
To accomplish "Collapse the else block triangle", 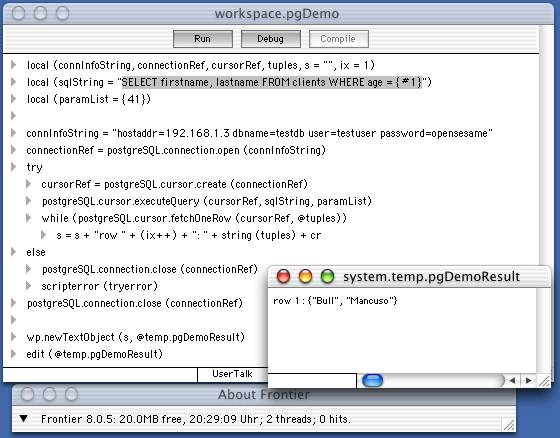I will click(x=14, y=252).
